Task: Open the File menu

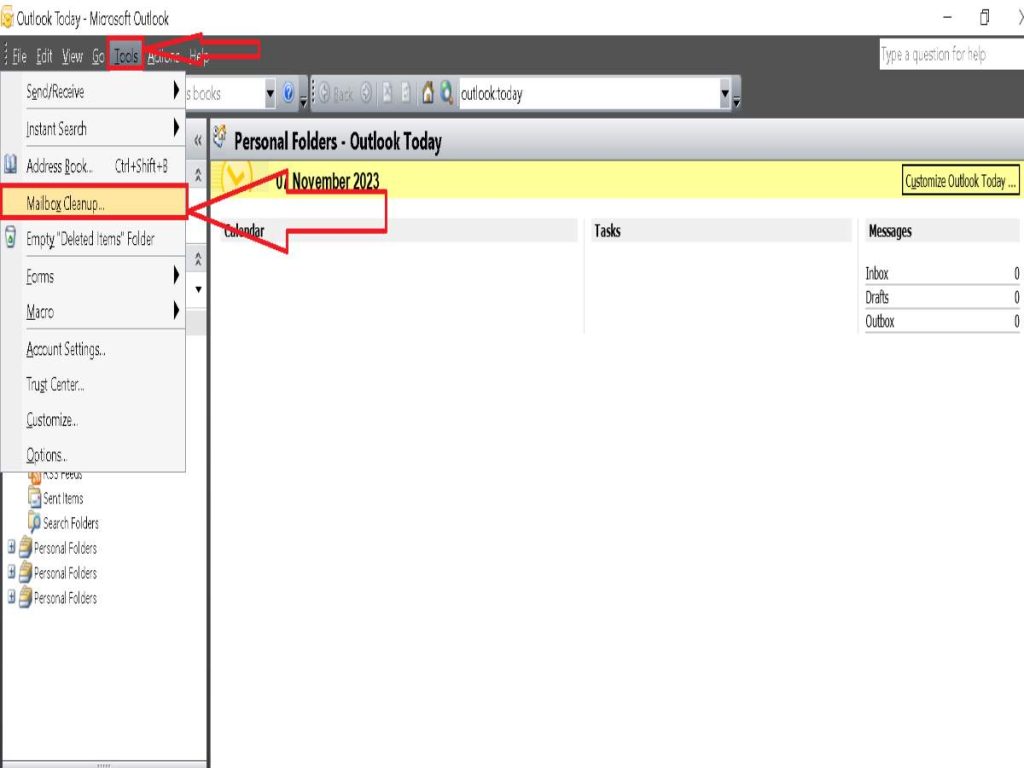Action: (x=20, y=57)
